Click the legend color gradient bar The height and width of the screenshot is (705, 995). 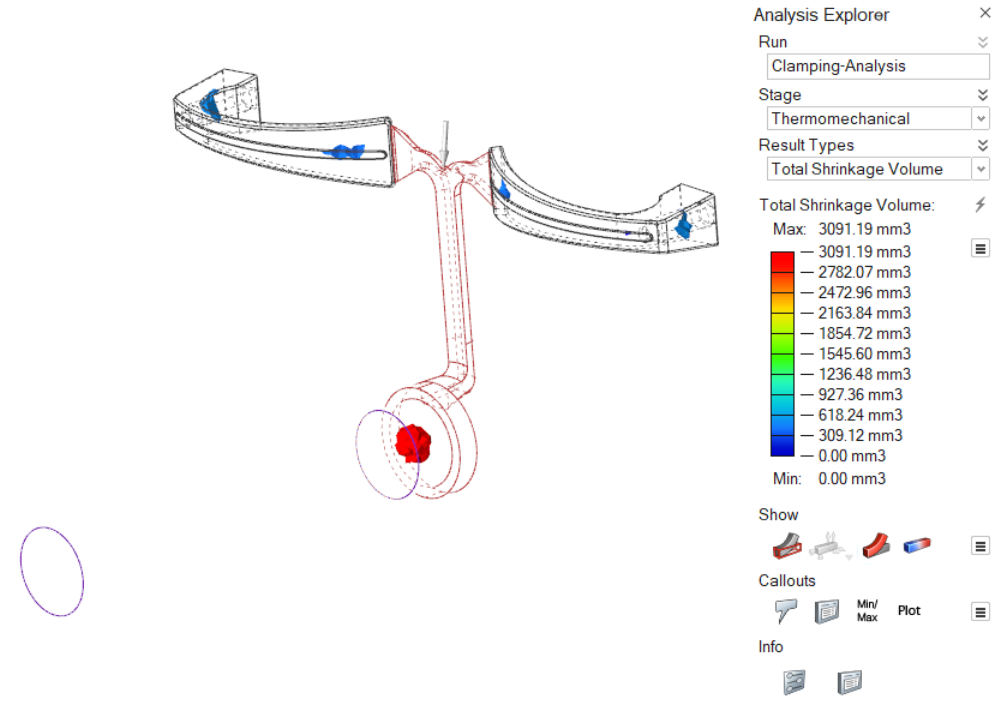[x=782, y=354]
